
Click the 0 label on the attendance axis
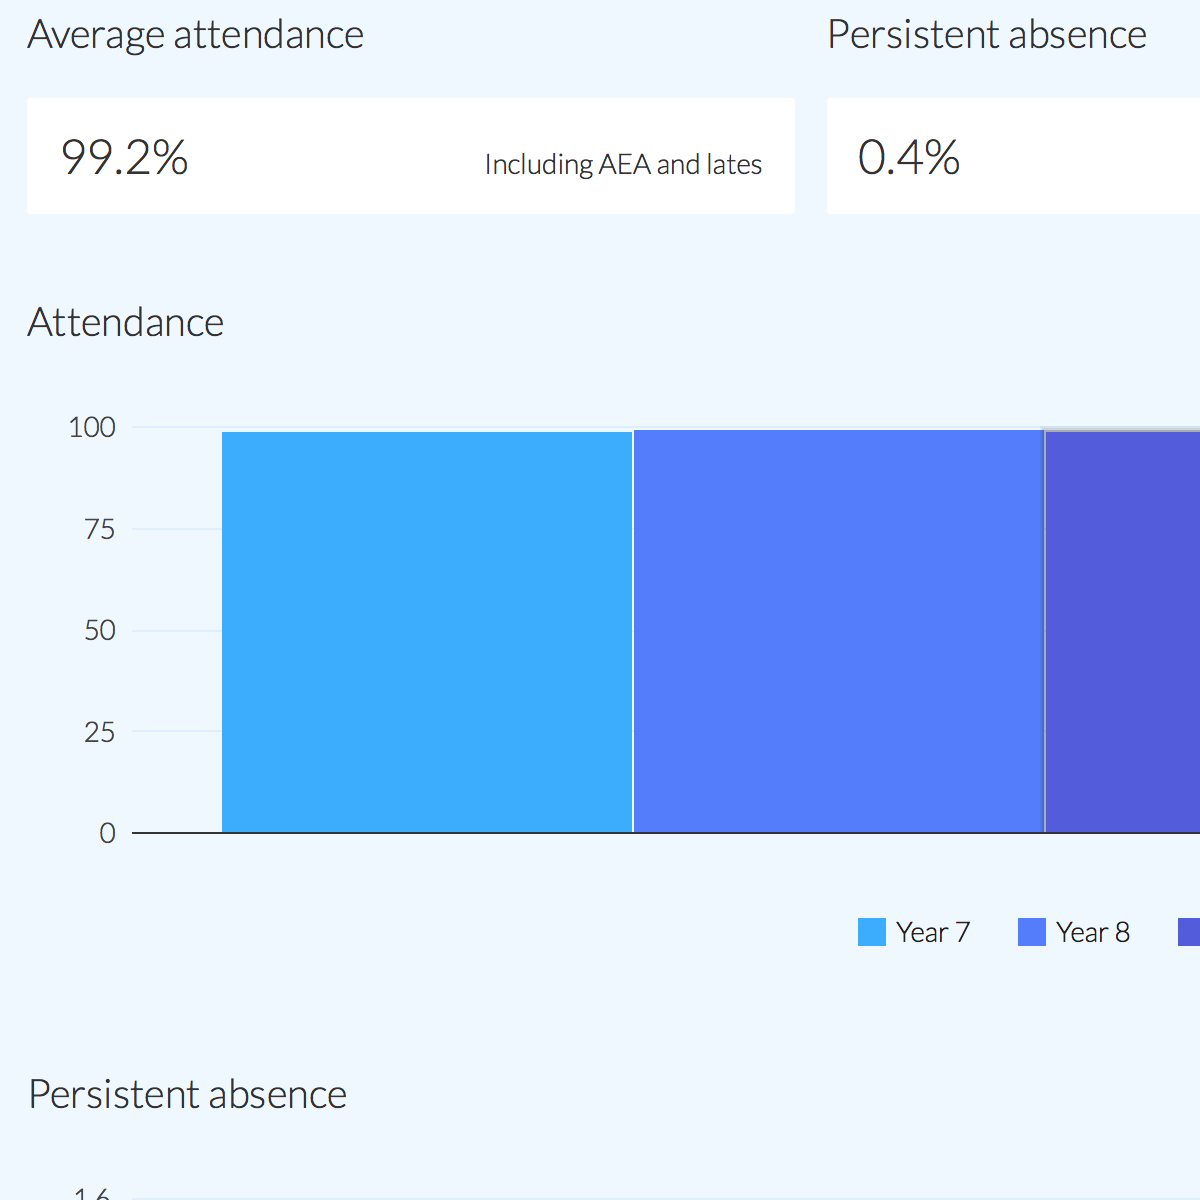(107, 833)
